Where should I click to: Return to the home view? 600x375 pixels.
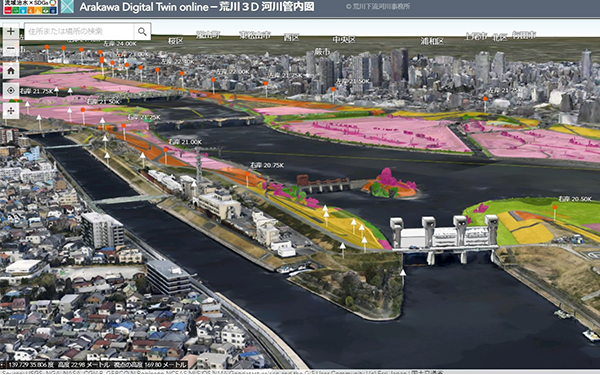(x=11, y=71)
